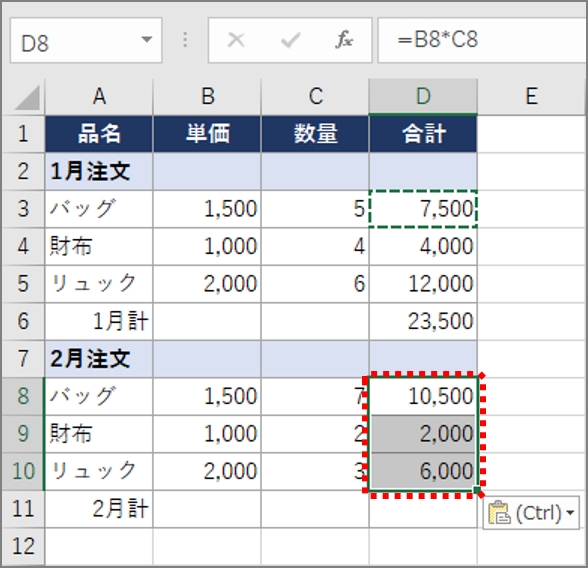Select column A header

click(x=99, y=96)
